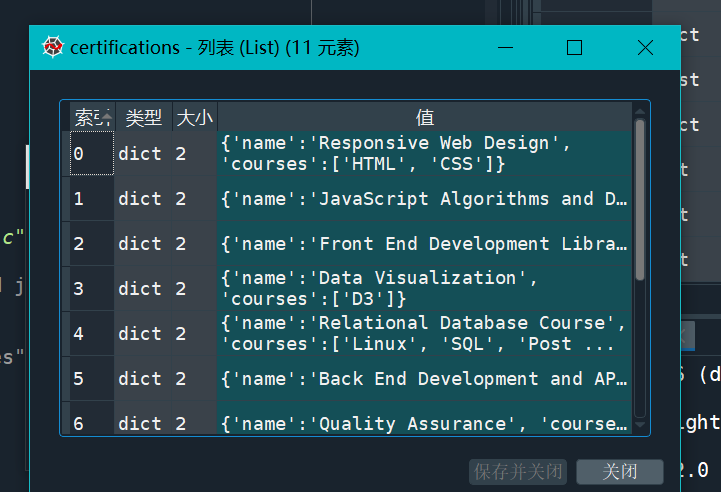Click the 保存并关闭 button

click(518, 471)
